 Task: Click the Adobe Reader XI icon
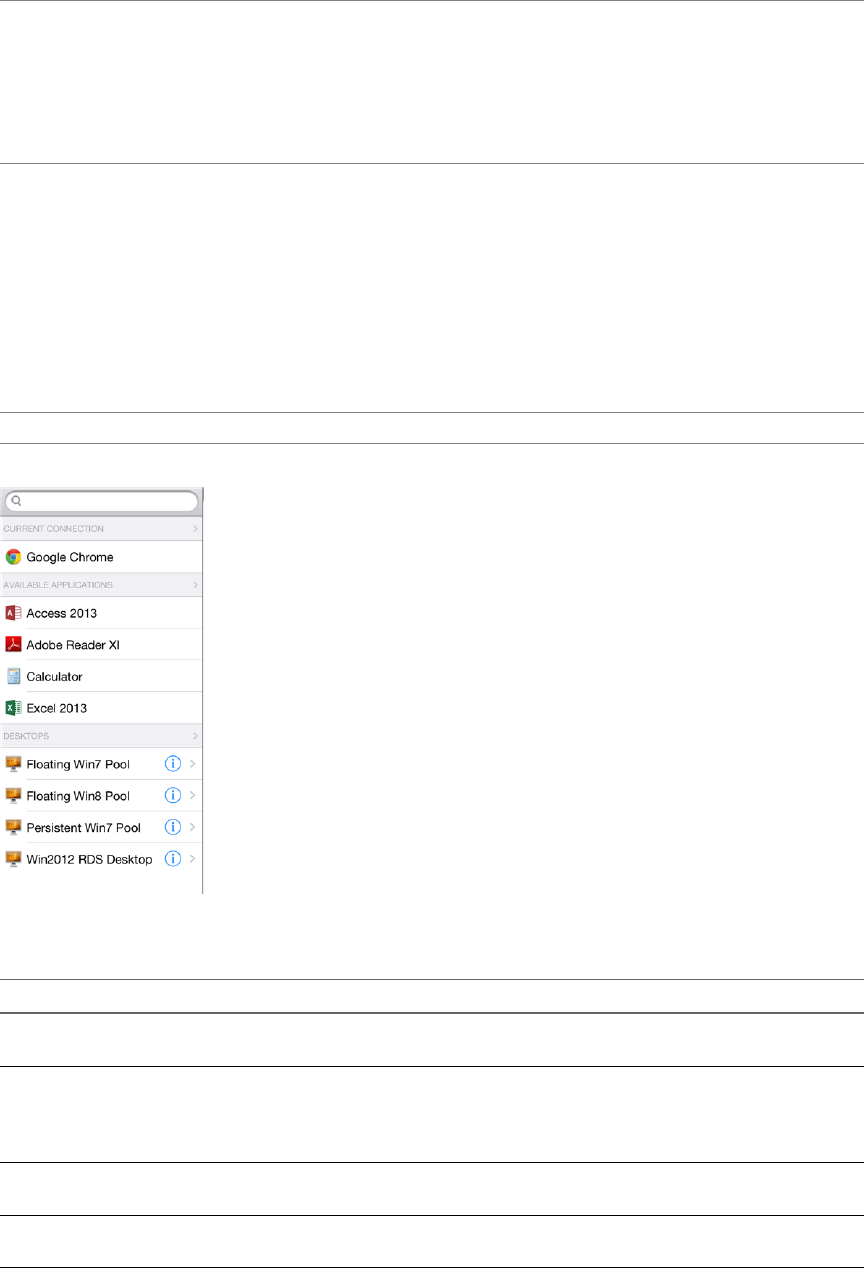pos(13,645)
